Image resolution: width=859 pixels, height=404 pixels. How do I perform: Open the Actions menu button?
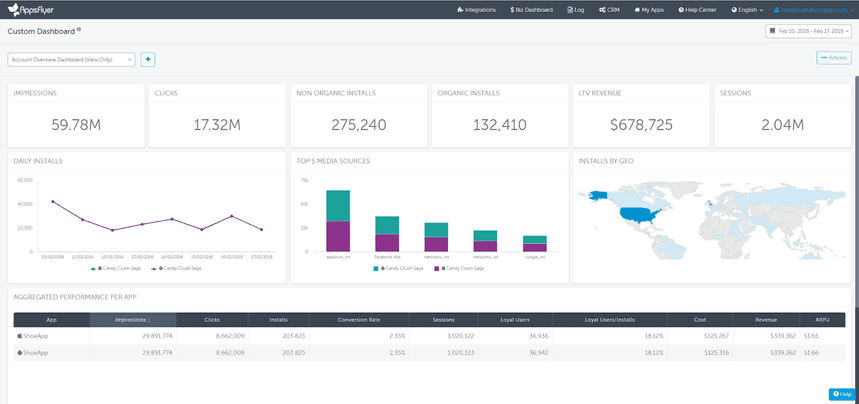pyautogui.click(x=833, y=58)
